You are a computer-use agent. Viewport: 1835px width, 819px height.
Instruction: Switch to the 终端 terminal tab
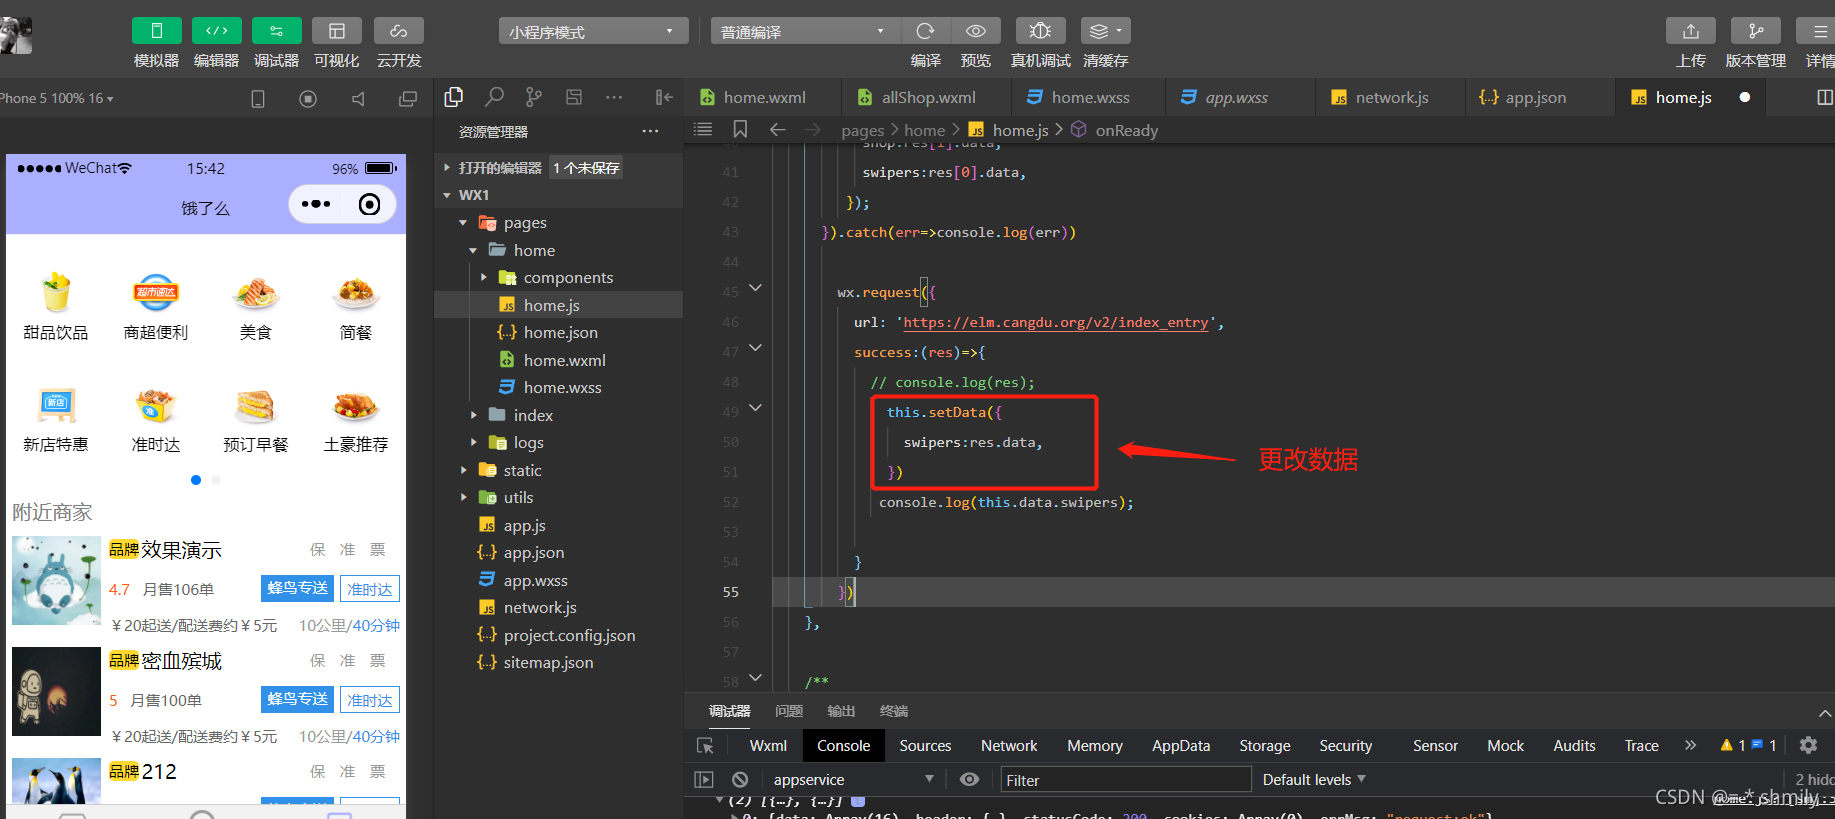pyautogui.click(x=894, y=711)
